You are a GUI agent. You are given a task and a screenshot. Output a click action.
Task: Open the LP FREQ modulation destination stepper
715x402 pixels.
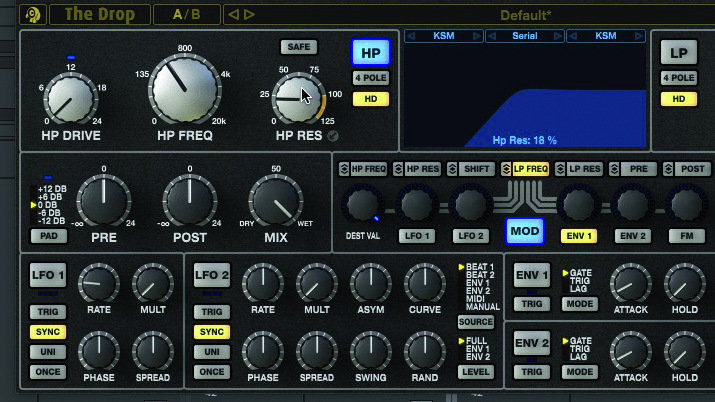(x=506, y=169)
